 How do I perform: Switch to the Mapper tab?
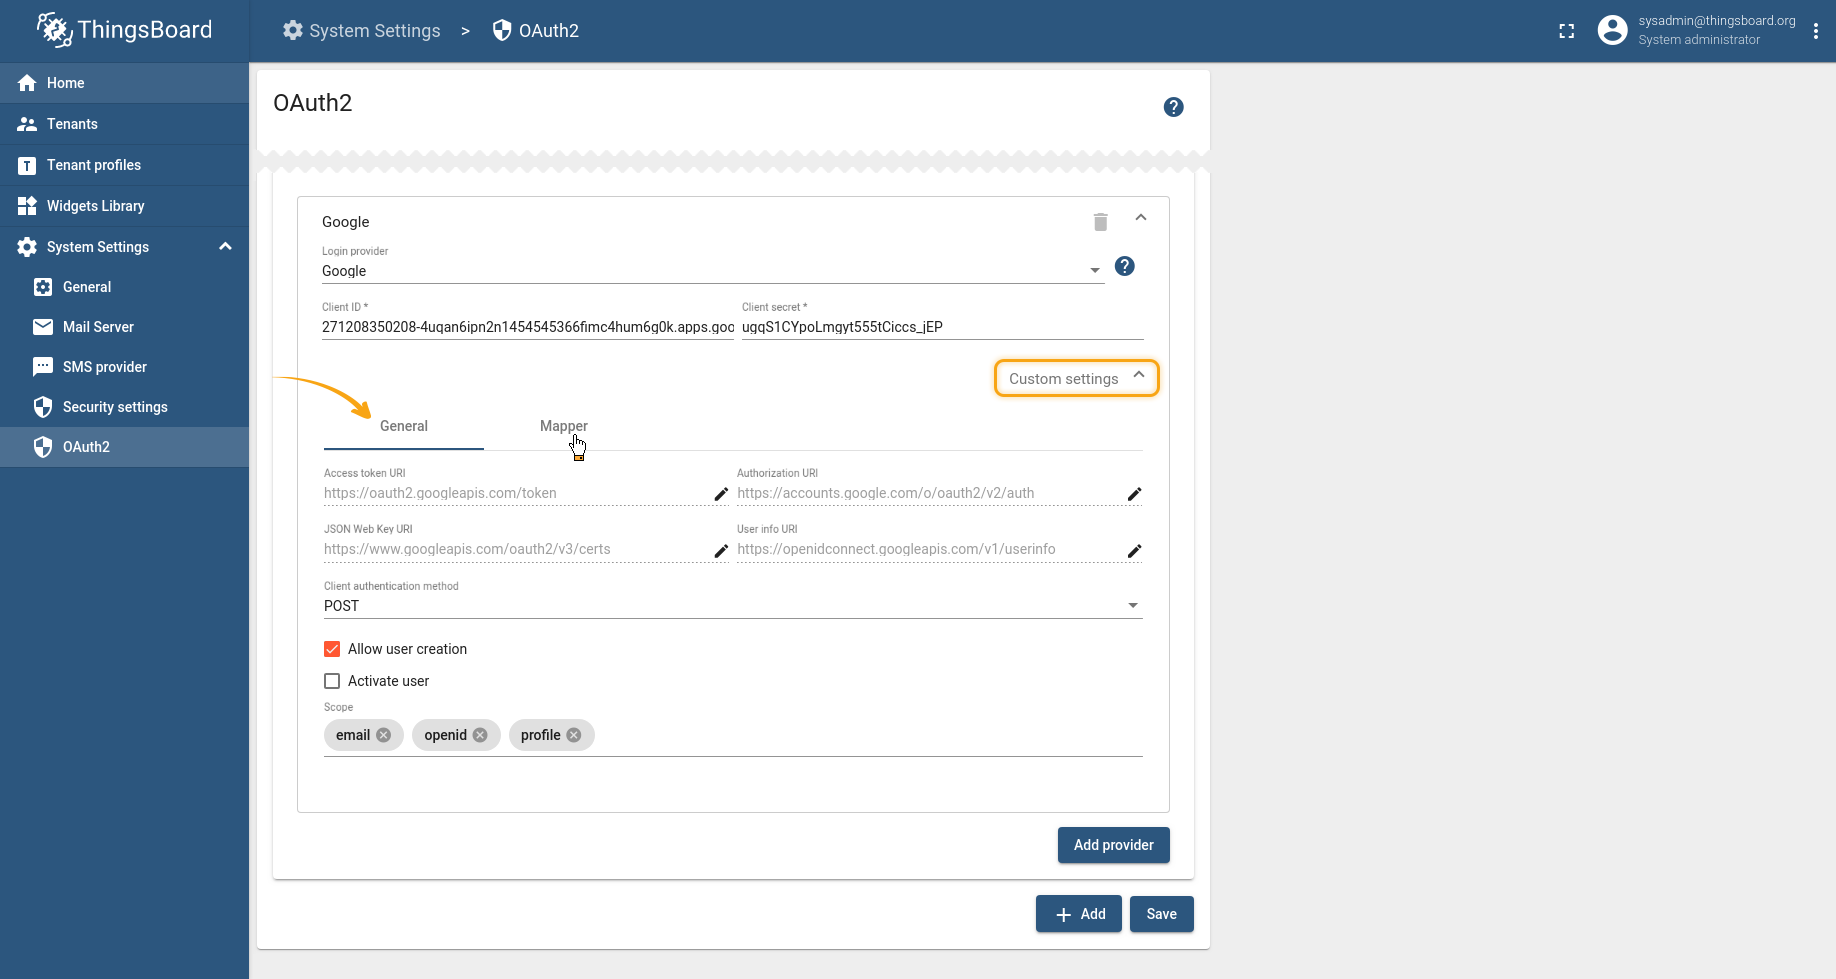pos(564,426)
